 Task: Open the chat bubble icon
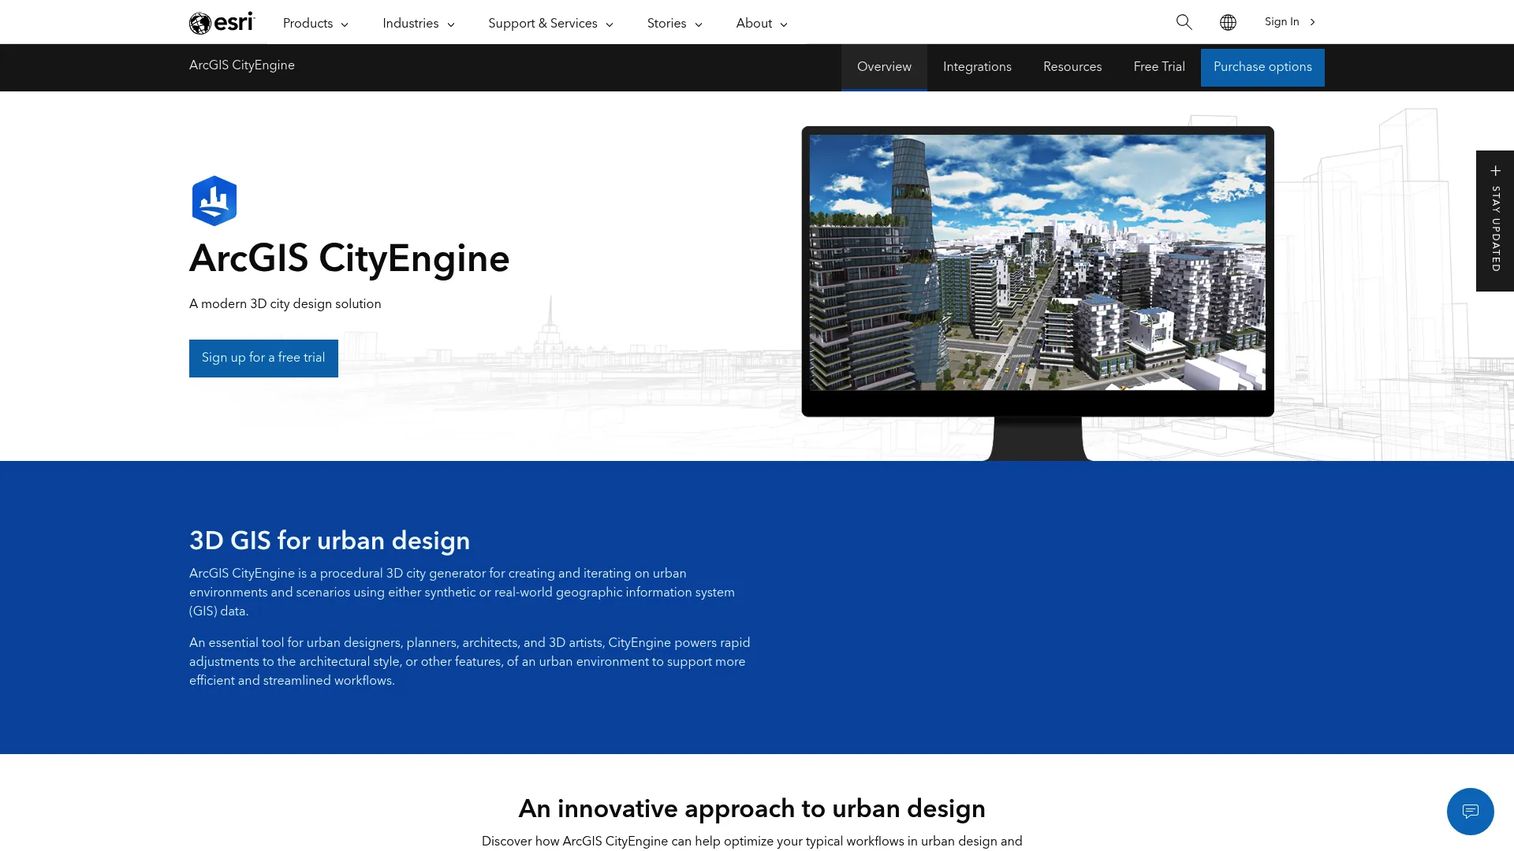tap(1470, 811)
